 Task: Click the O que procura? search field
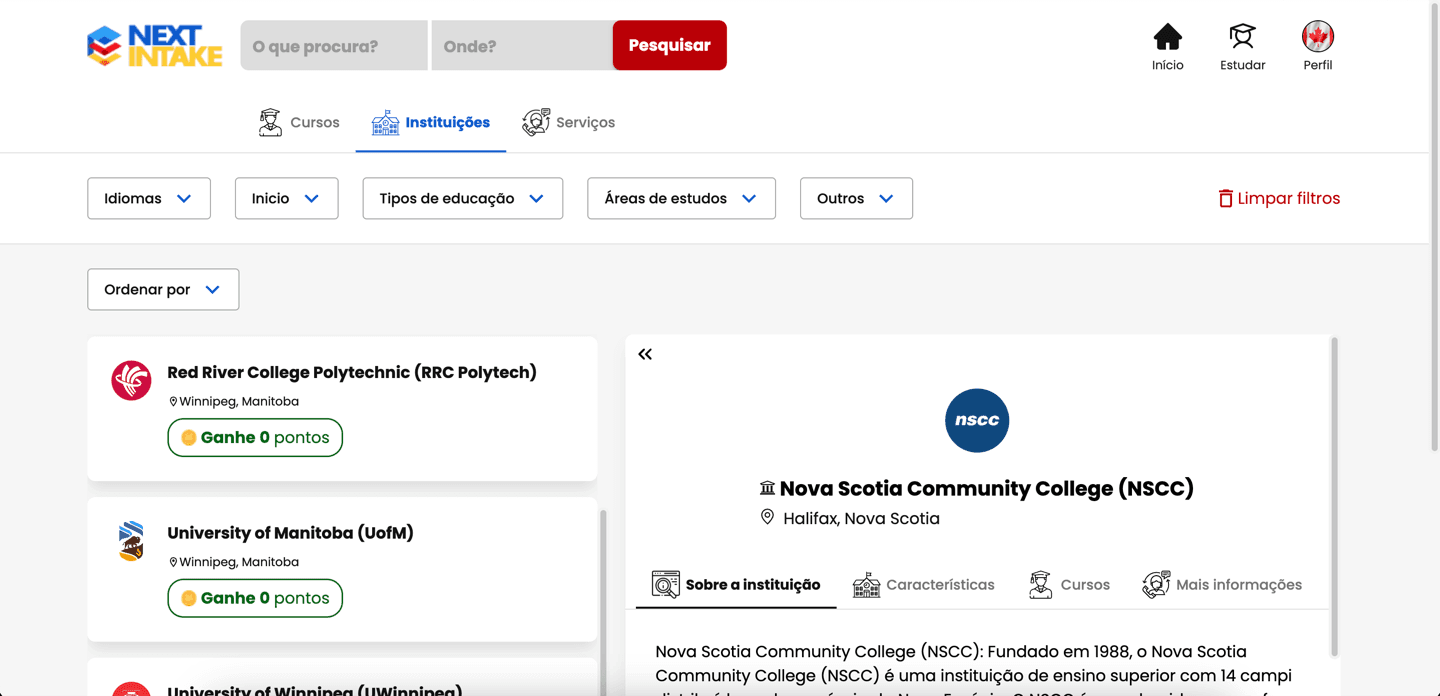pos(334,45)
